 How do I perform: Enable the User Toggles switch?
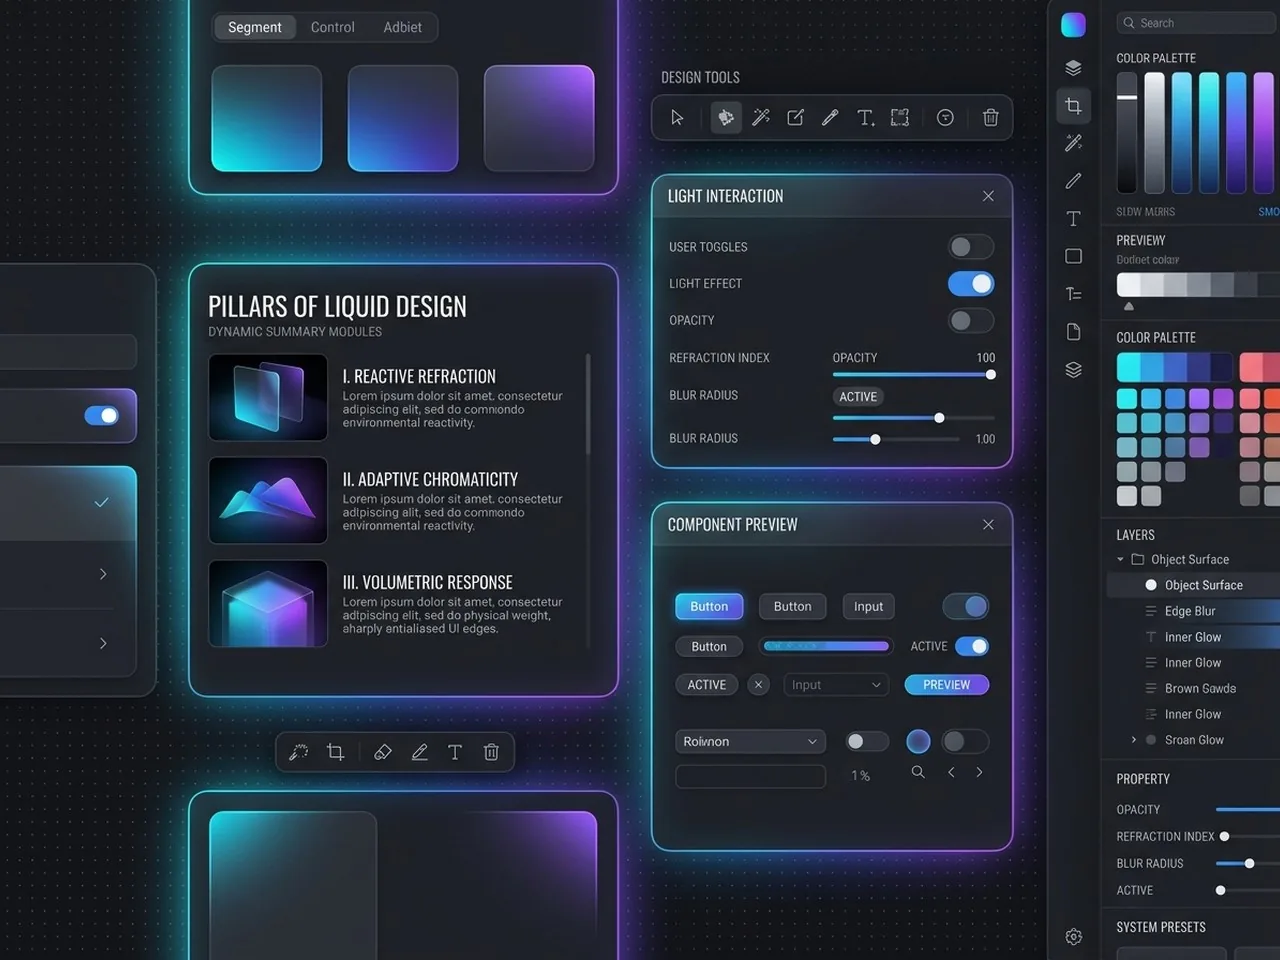point(970,247)
